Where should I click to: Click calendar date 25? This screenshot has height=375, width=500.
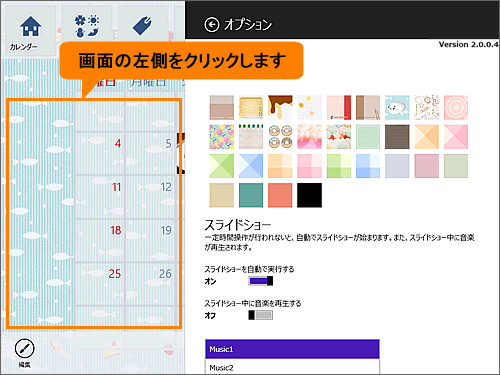(115, 274)
